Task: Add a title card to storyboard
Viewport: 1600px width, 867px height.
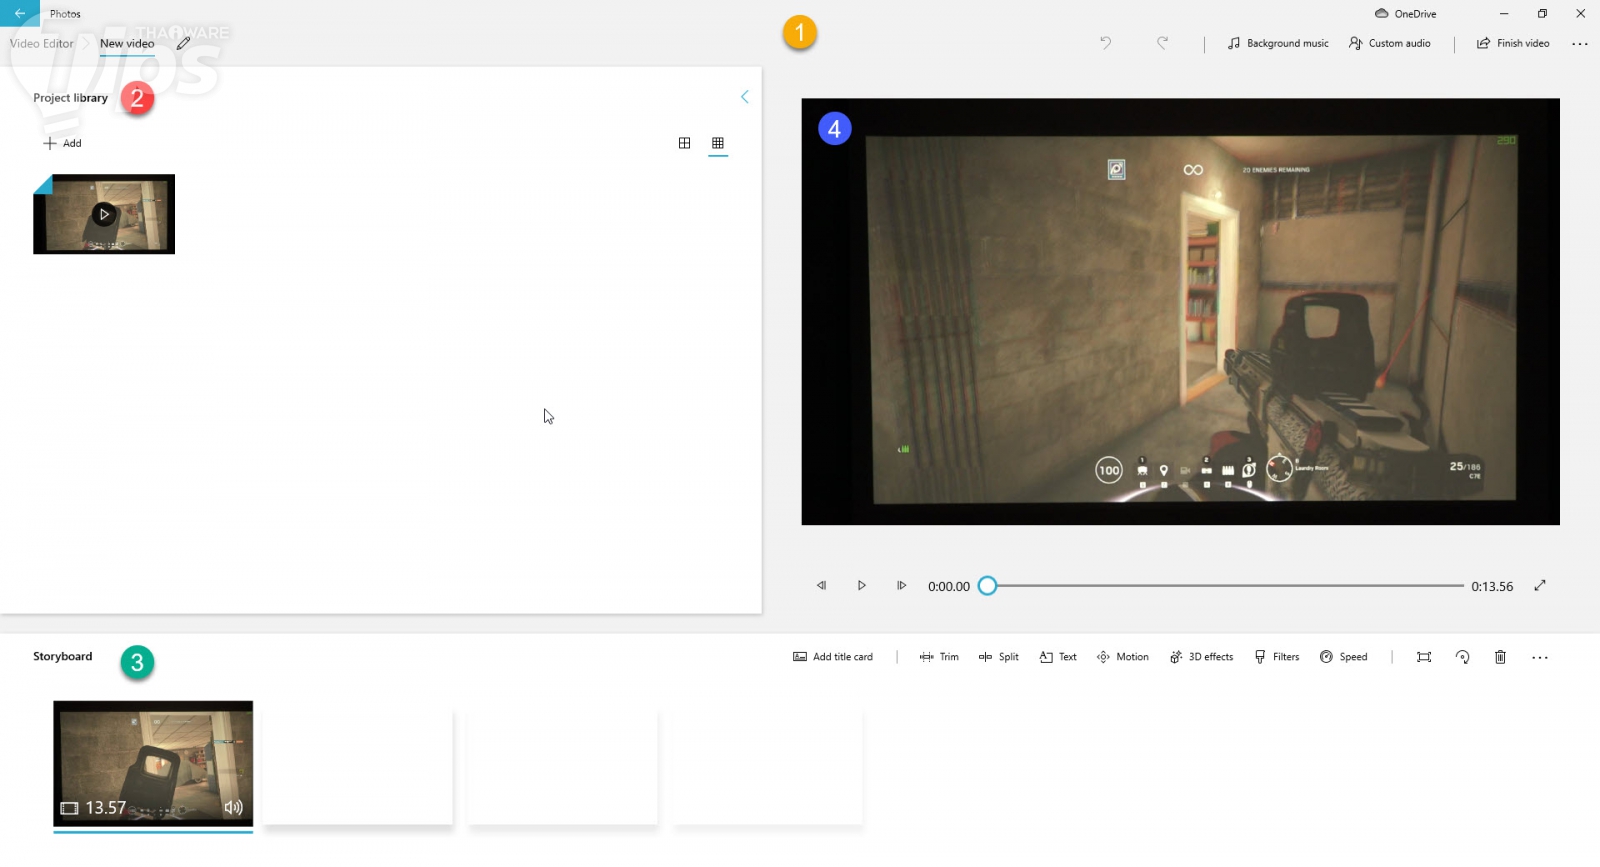Action: point(833,657)
